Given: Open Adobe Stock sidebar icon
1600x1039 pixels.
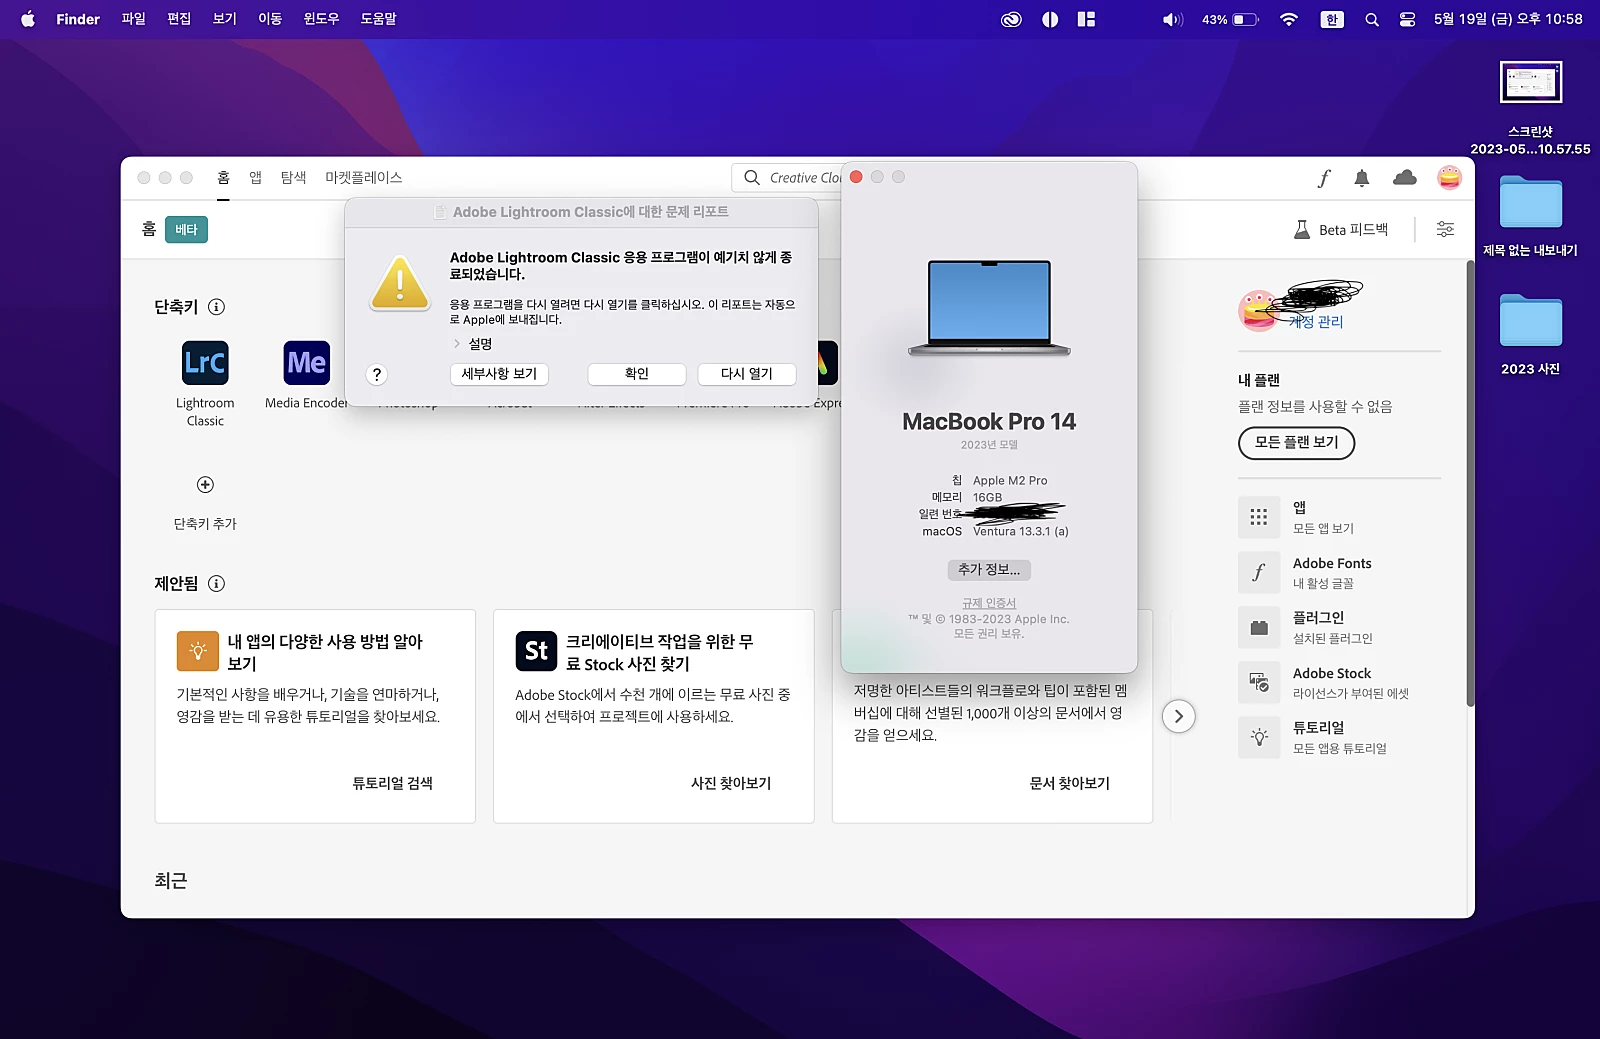Looking at the screenshot, I should click(1259, 682).
